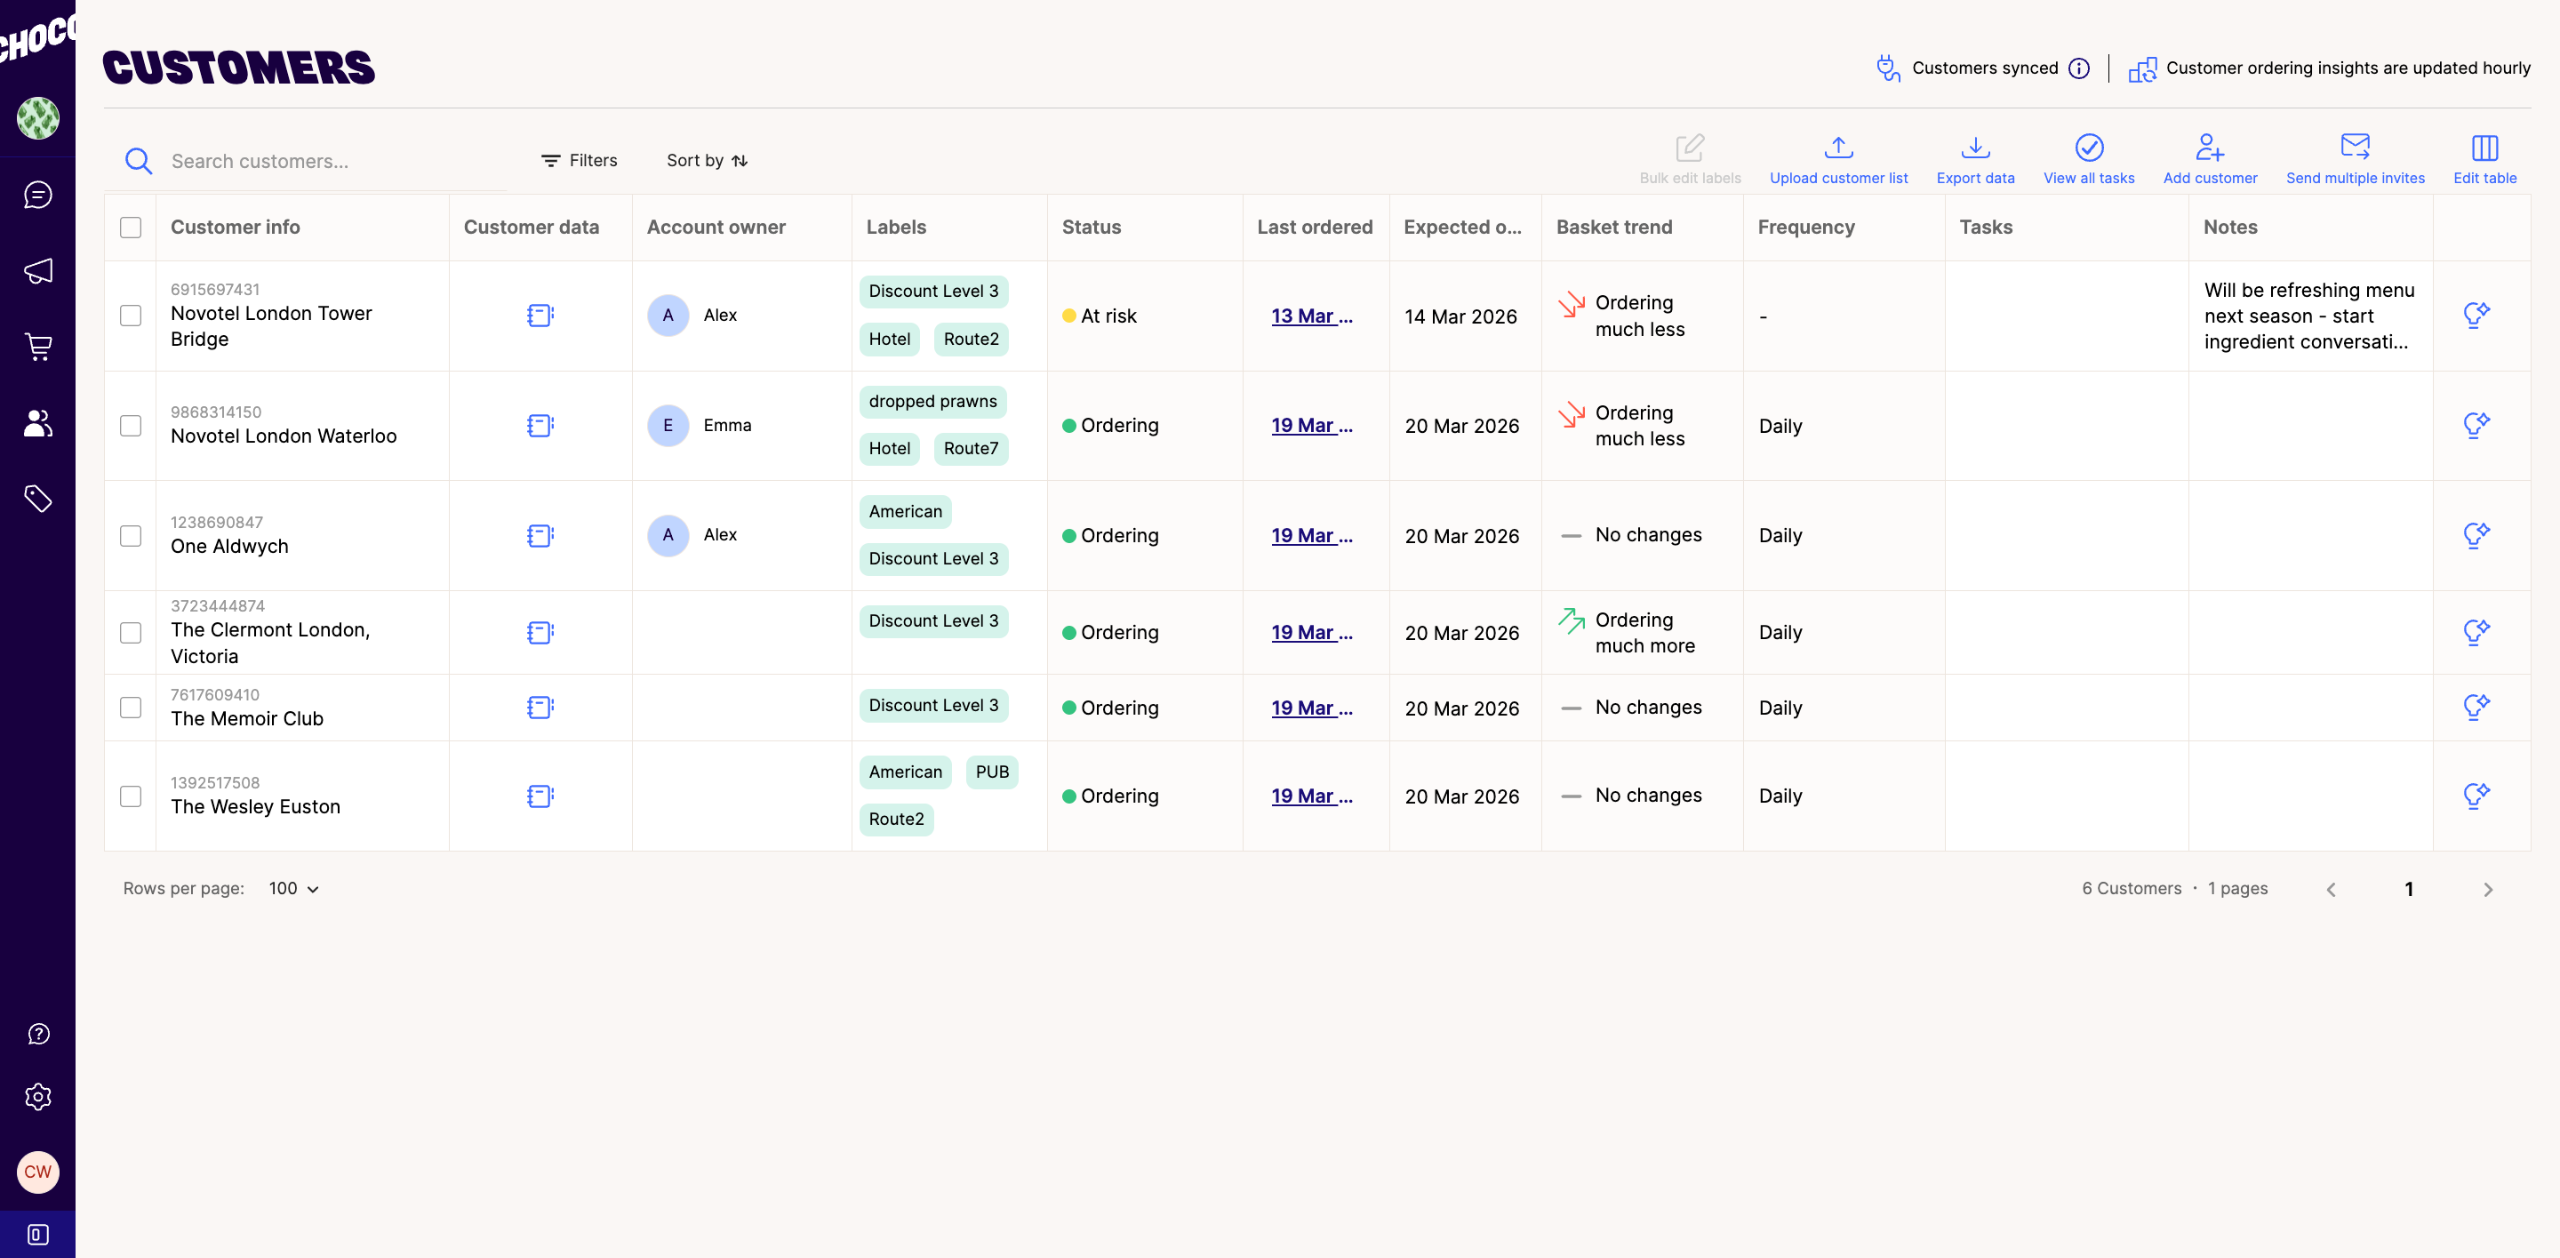Open the price tag sidebar icon
This screenshot has width=2560, height=1258.
[38, 498]
